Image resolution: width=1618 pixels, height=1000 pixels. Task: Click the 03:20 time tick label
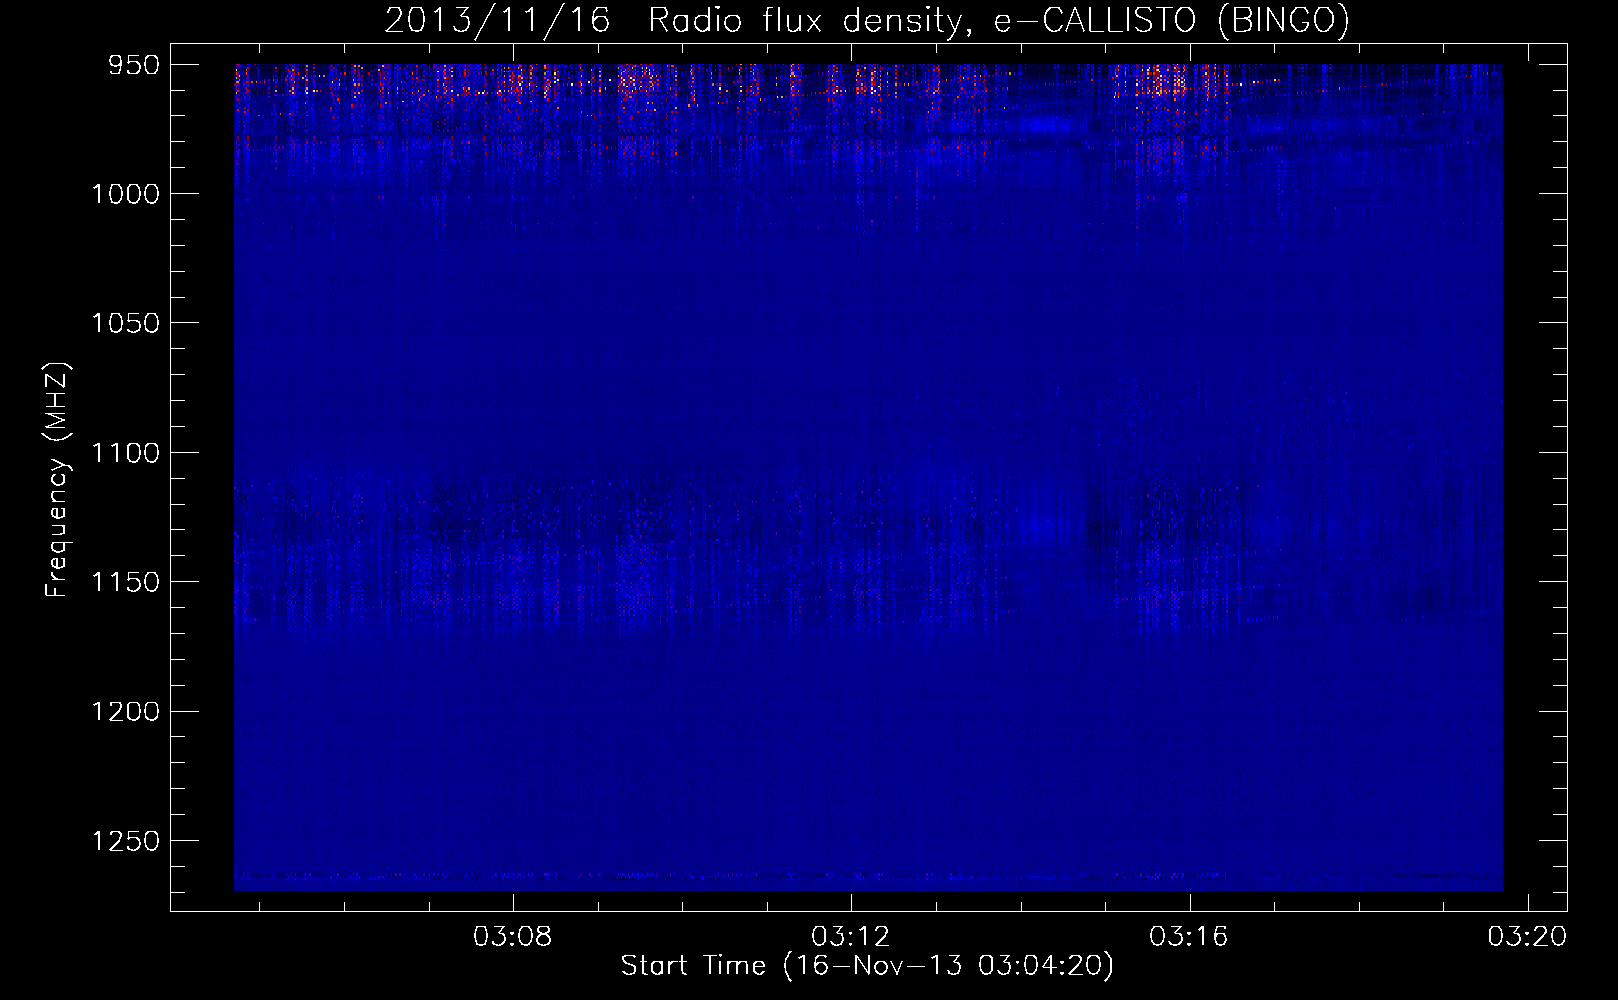[x=1527, y=937]
